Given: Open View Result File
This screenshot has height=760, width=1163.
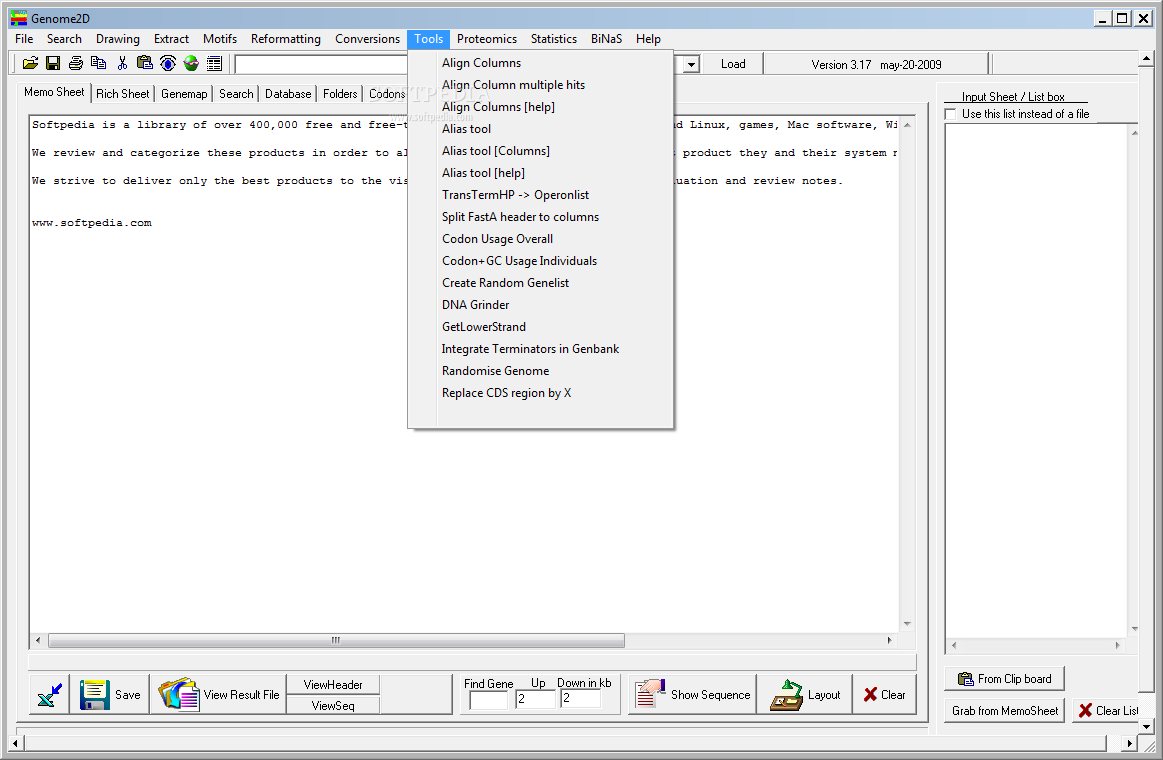Looking at the screenshot, I should click(218, 695).
